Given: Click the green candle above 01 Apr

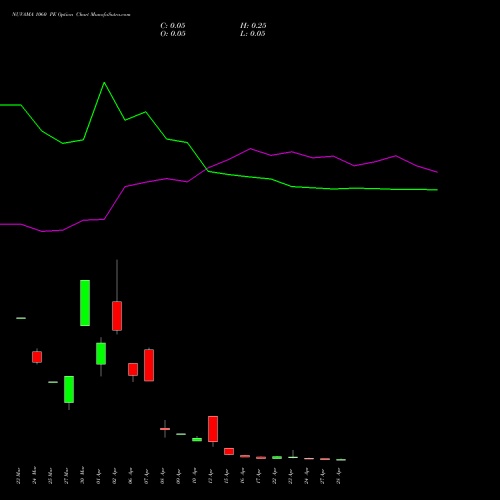Looking at the screenshot, I should pyautogui.click(x=101, y=354).
